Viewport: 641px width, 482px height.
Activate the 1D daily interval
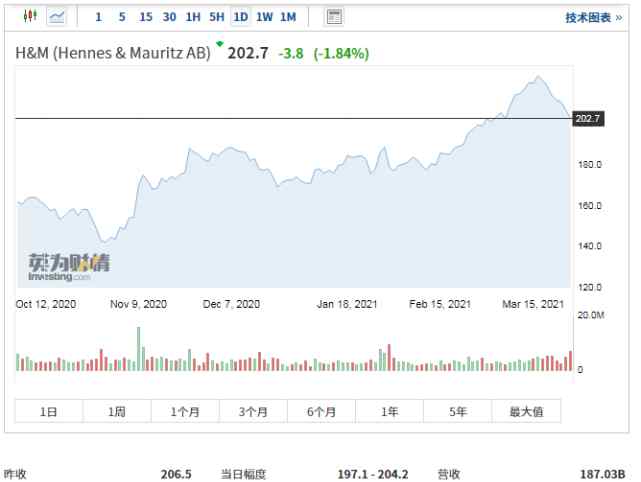pos(240,17)
